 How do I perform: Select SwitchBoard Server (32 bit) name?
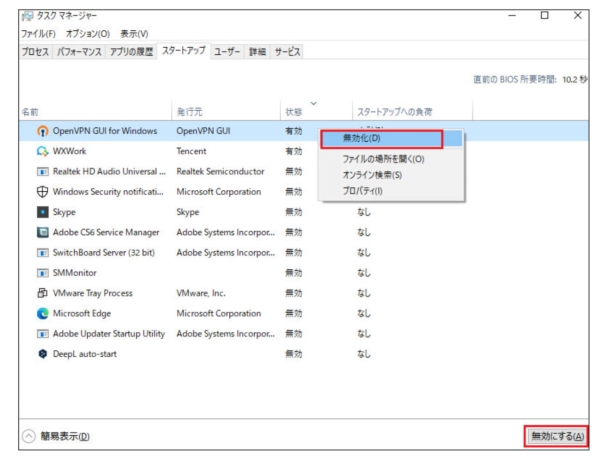coord(104,253)
